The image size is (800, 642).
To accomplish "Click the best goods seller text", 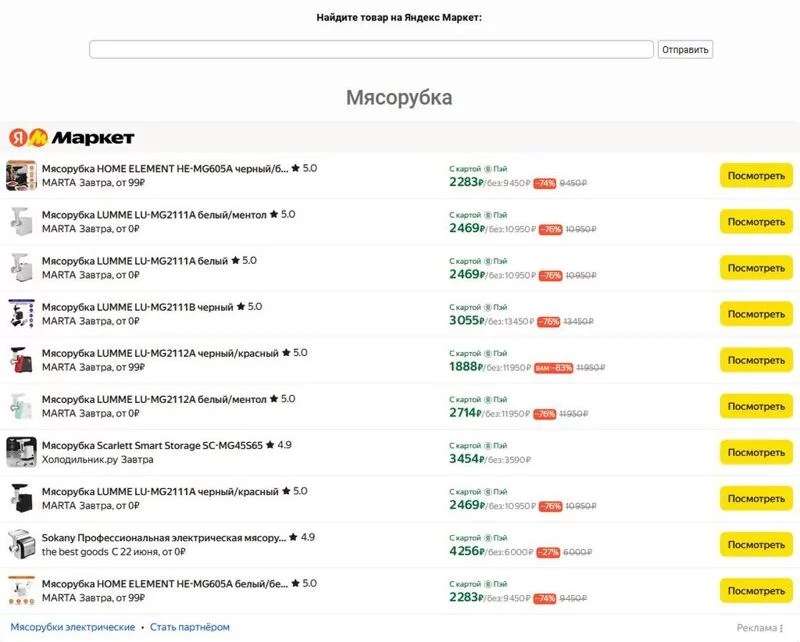I will point(75,552).
